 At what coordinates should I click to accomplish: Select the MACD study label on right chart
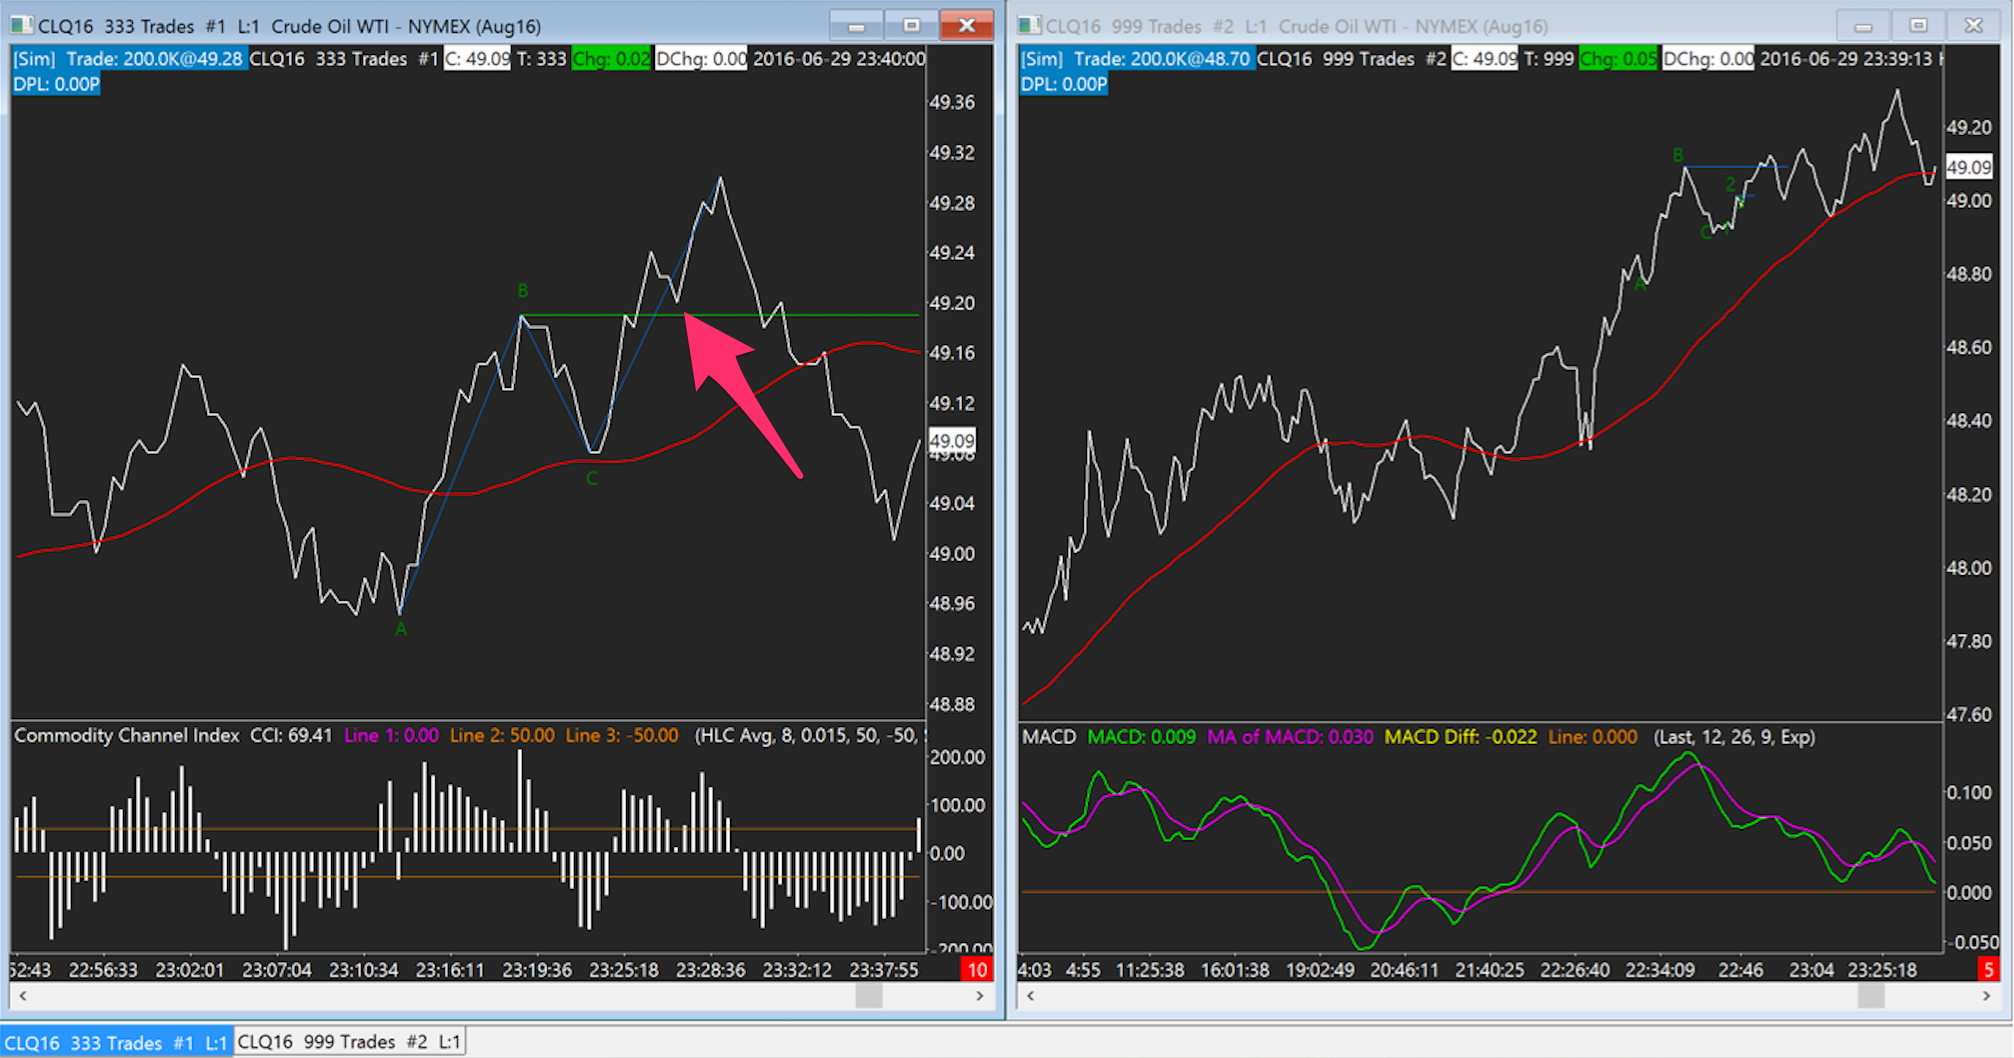pyautogui.click(x=1048, y=737)
